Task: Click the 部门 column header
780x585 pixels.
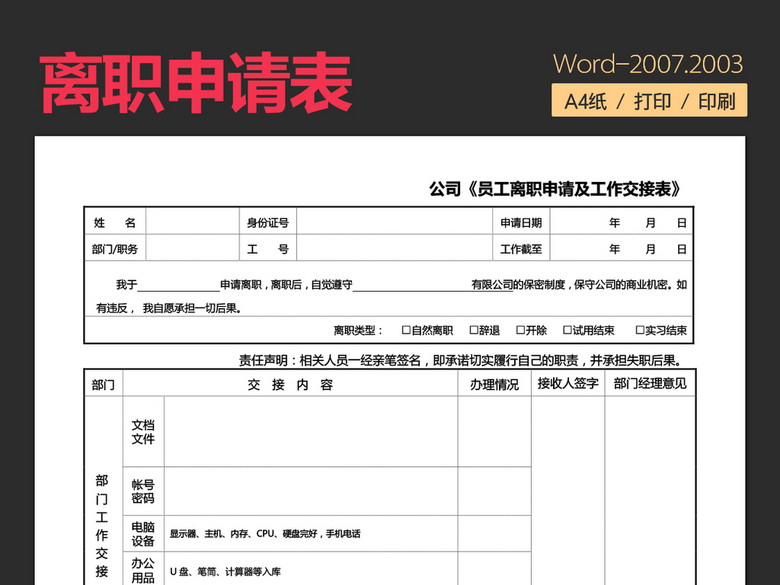Action: [x=103, y=384]
